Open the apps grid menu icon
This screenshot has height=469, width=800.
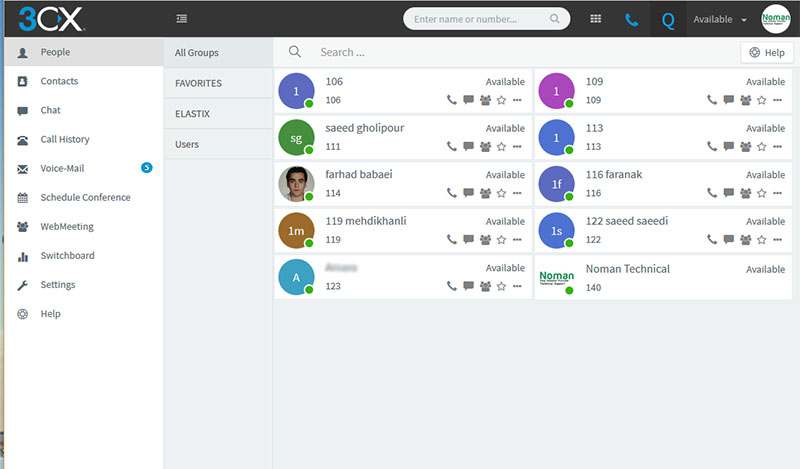(596, 19)
